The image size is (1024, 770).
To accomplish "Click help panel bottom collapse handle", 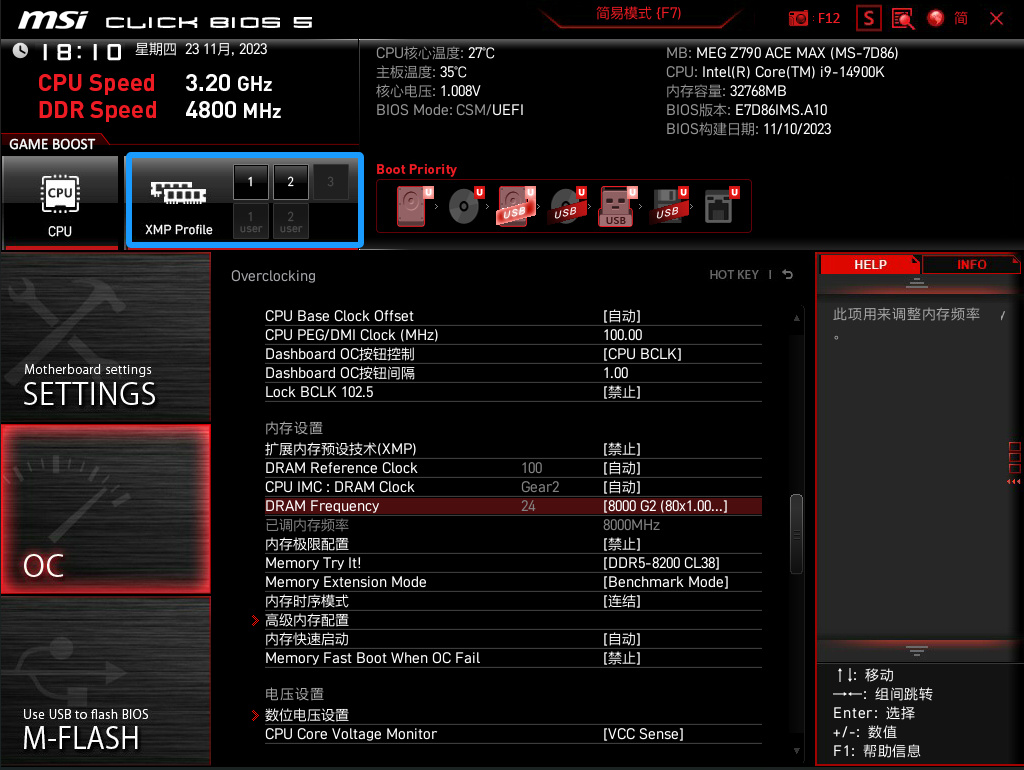I will click(x=917, y=650).
